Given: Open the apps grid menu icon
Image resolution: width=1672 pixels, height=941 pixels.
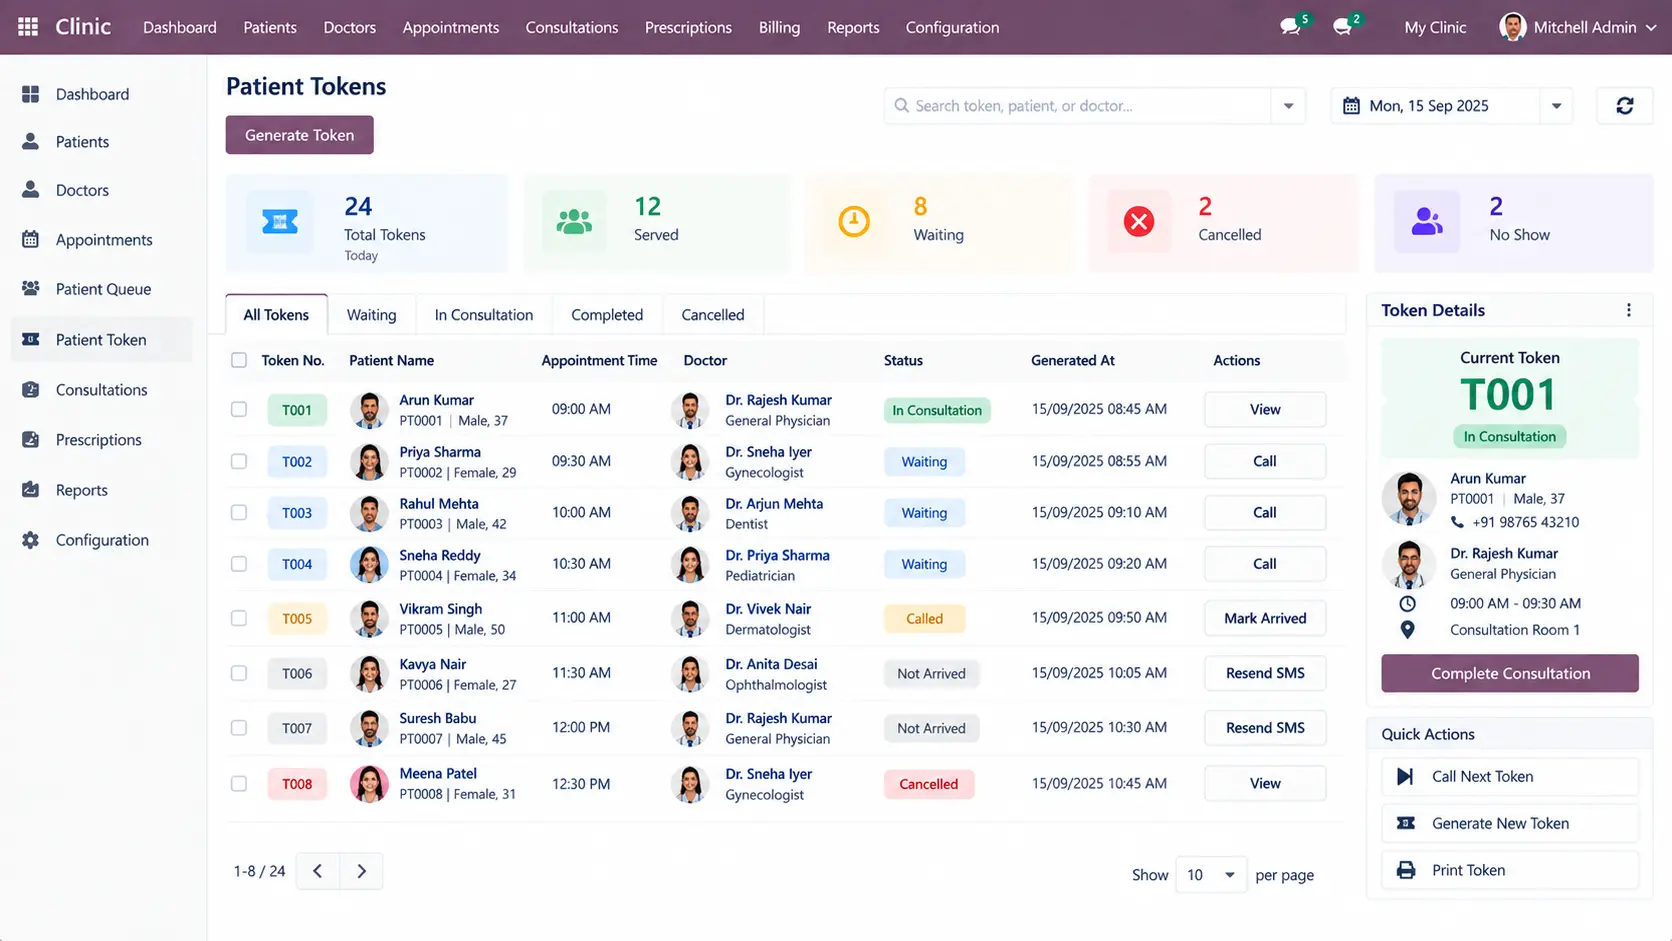Looking at the screenshot, I should click(x=28, y=27).
